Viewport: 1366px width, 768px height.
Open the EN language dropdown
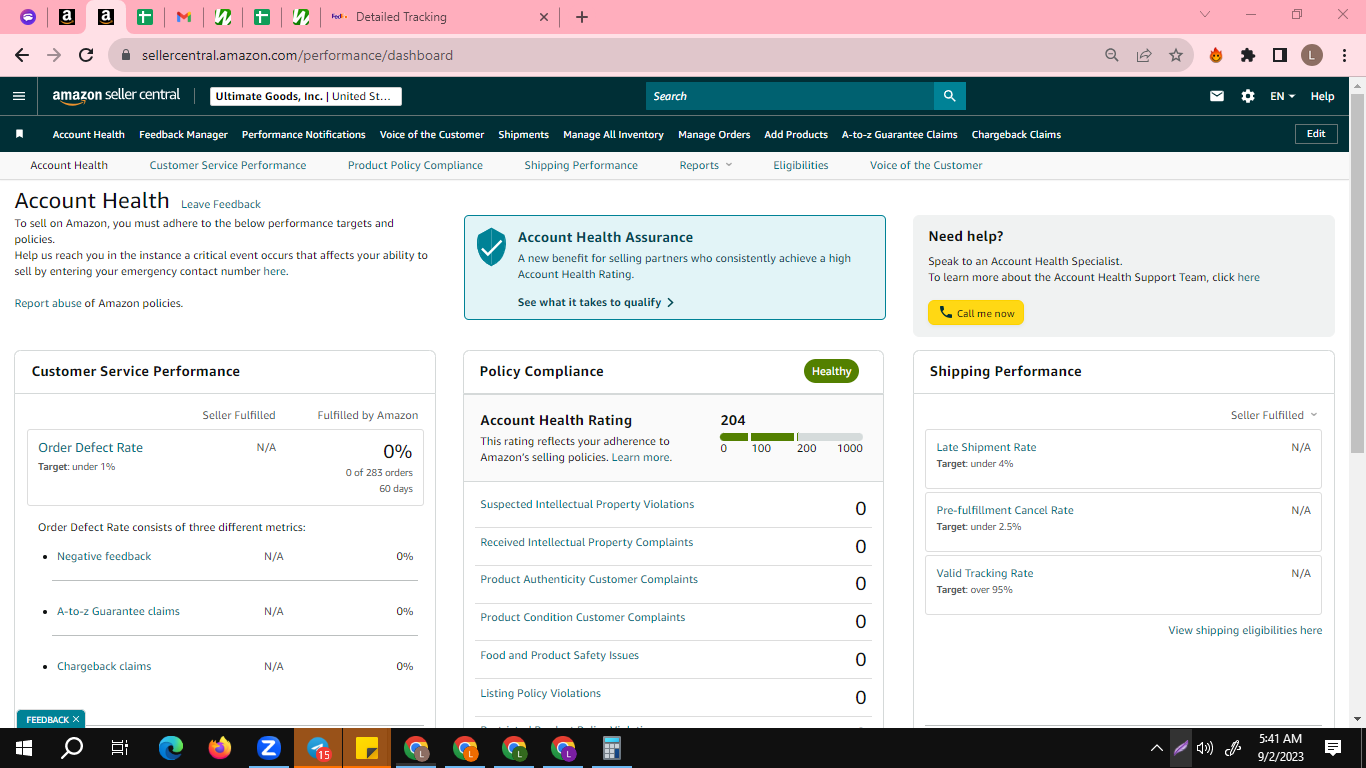point(1282,96)
